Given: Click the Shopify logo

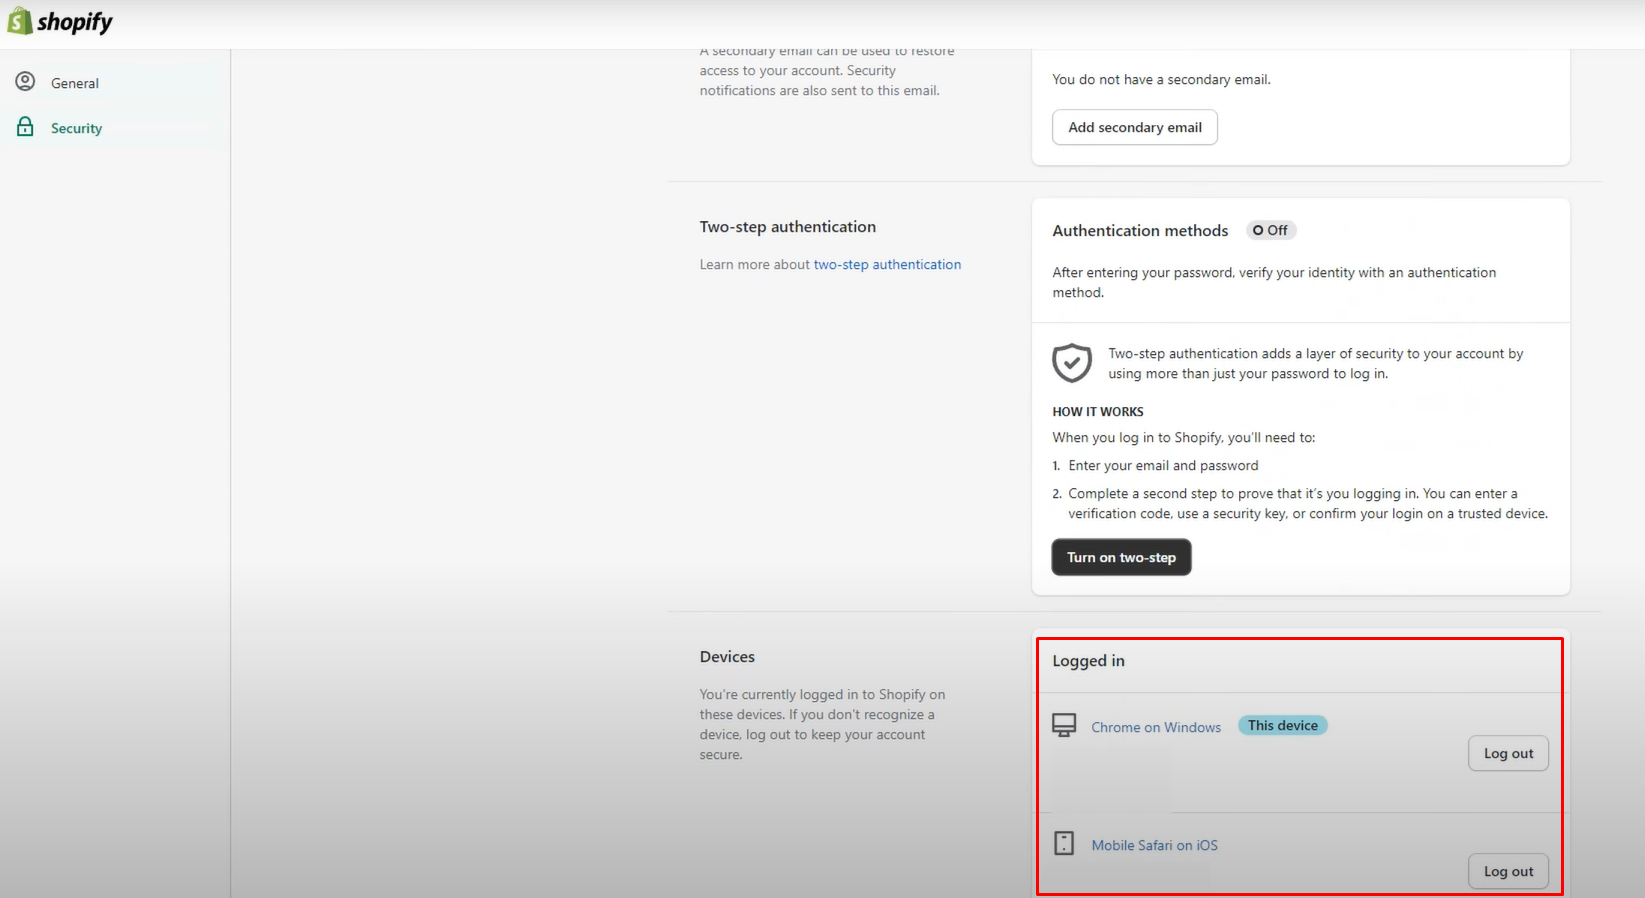Looking at the screenshot, I should tap(60, 21).
